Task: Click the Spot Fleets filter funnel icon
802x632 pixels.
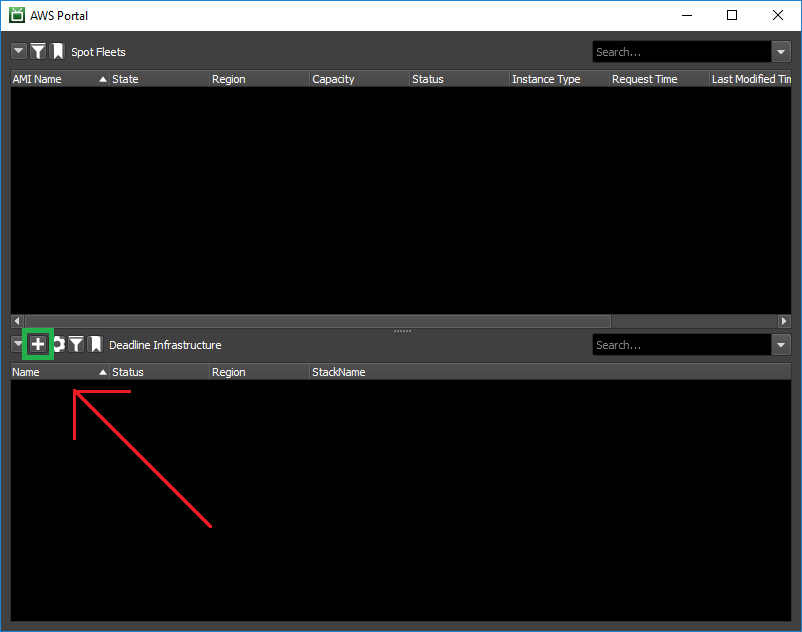Action: [38, 51]
